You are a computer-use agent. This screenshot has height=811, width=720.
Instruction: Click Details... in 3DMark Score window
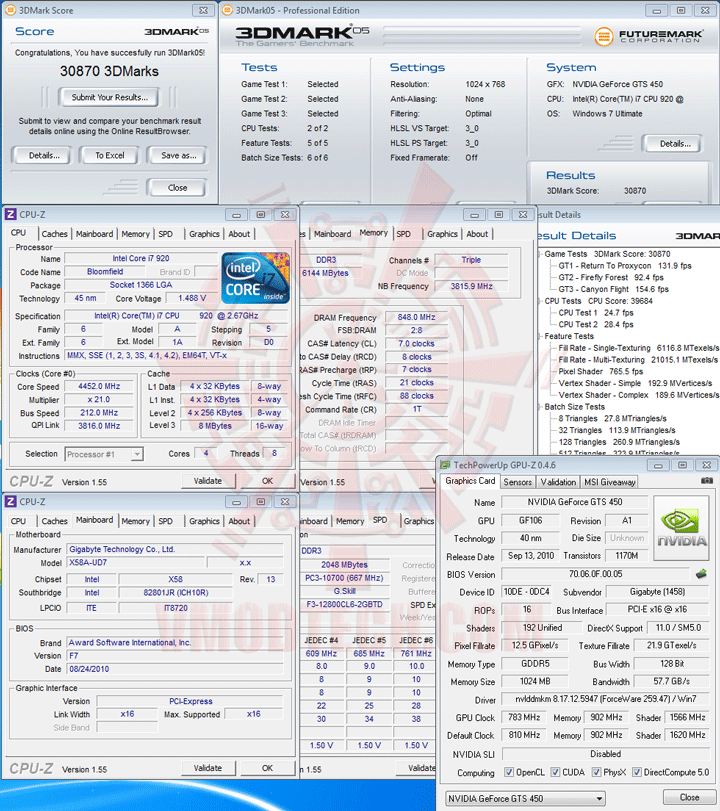(x=43, y=156)
